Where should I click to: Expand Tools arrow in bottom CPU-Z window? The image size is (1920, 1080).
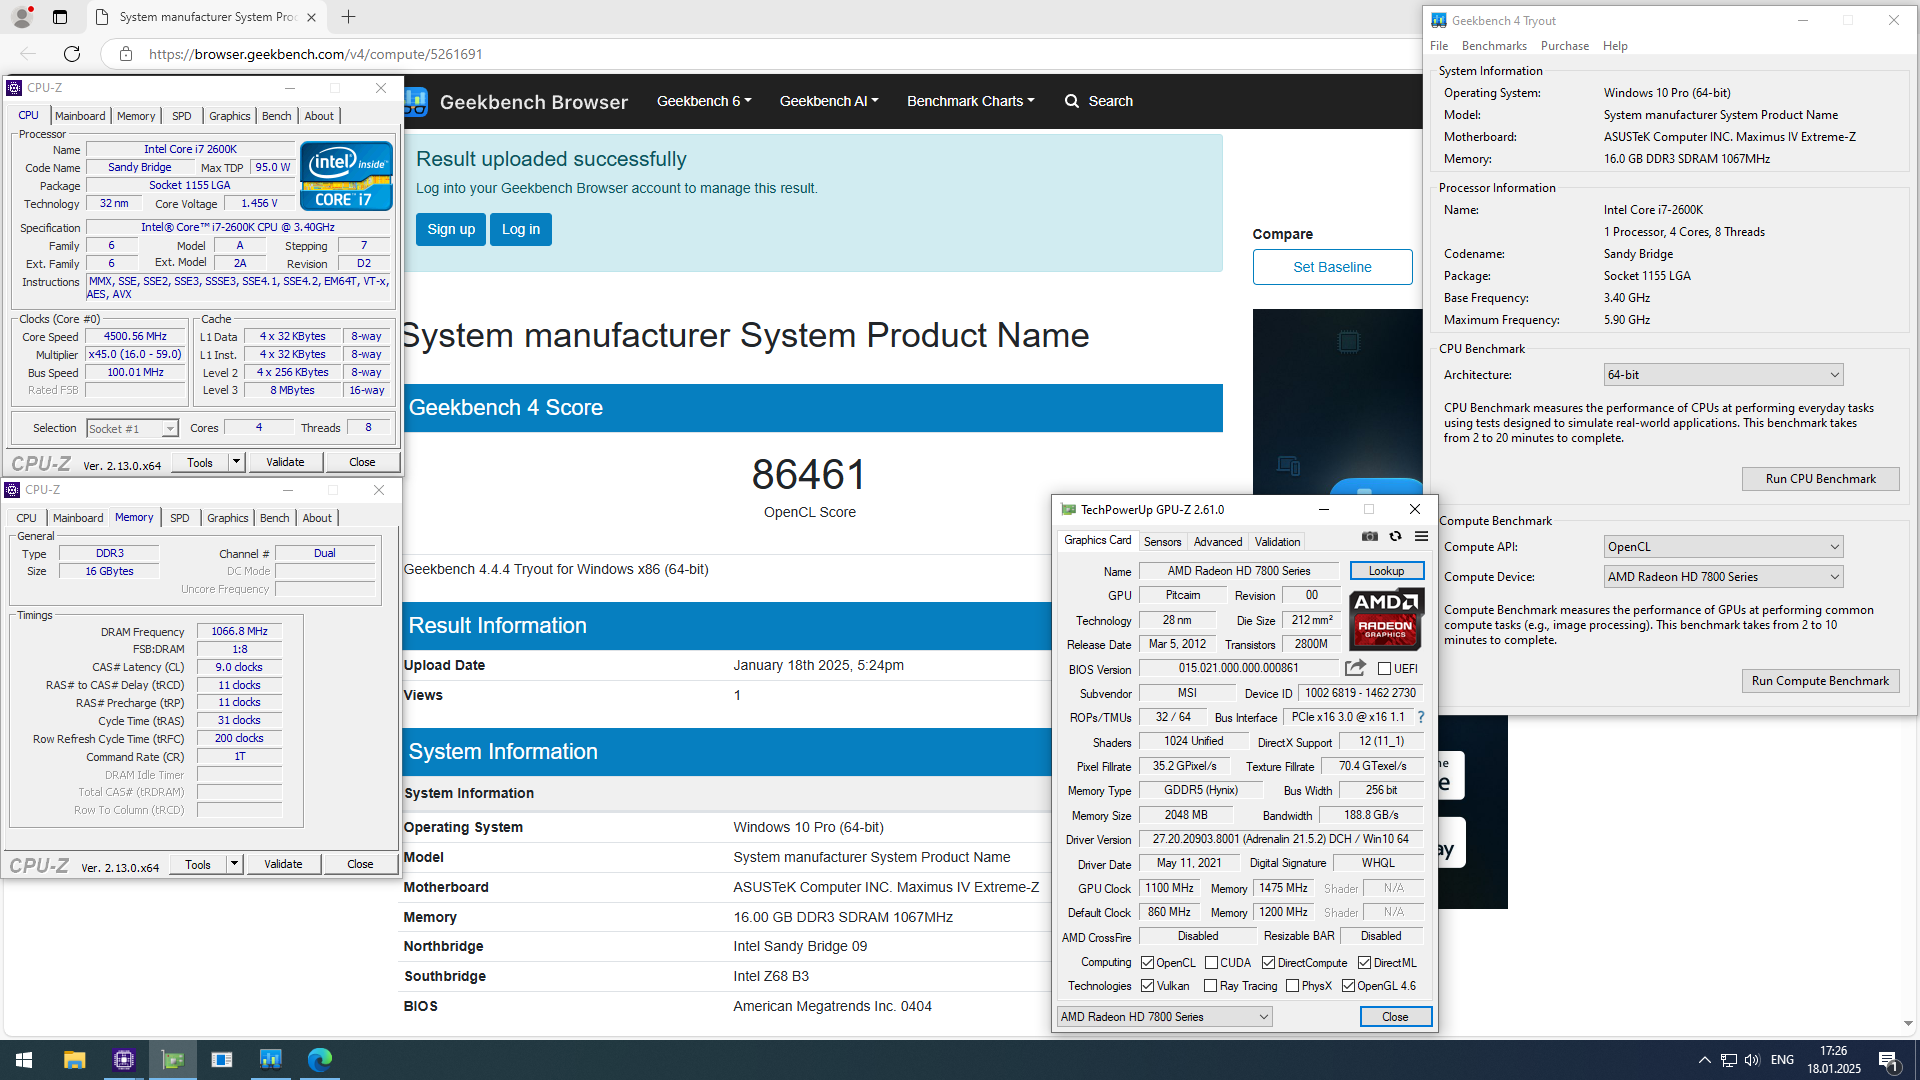pyautogui.click(x=234, y=864)
